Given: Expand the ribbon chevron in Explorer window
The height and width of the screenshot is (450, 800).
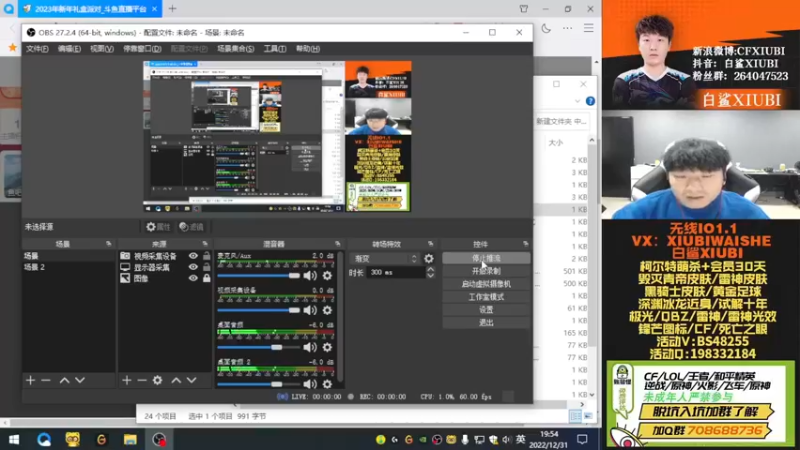Looking at the screenshot, I should pos(578,101).
